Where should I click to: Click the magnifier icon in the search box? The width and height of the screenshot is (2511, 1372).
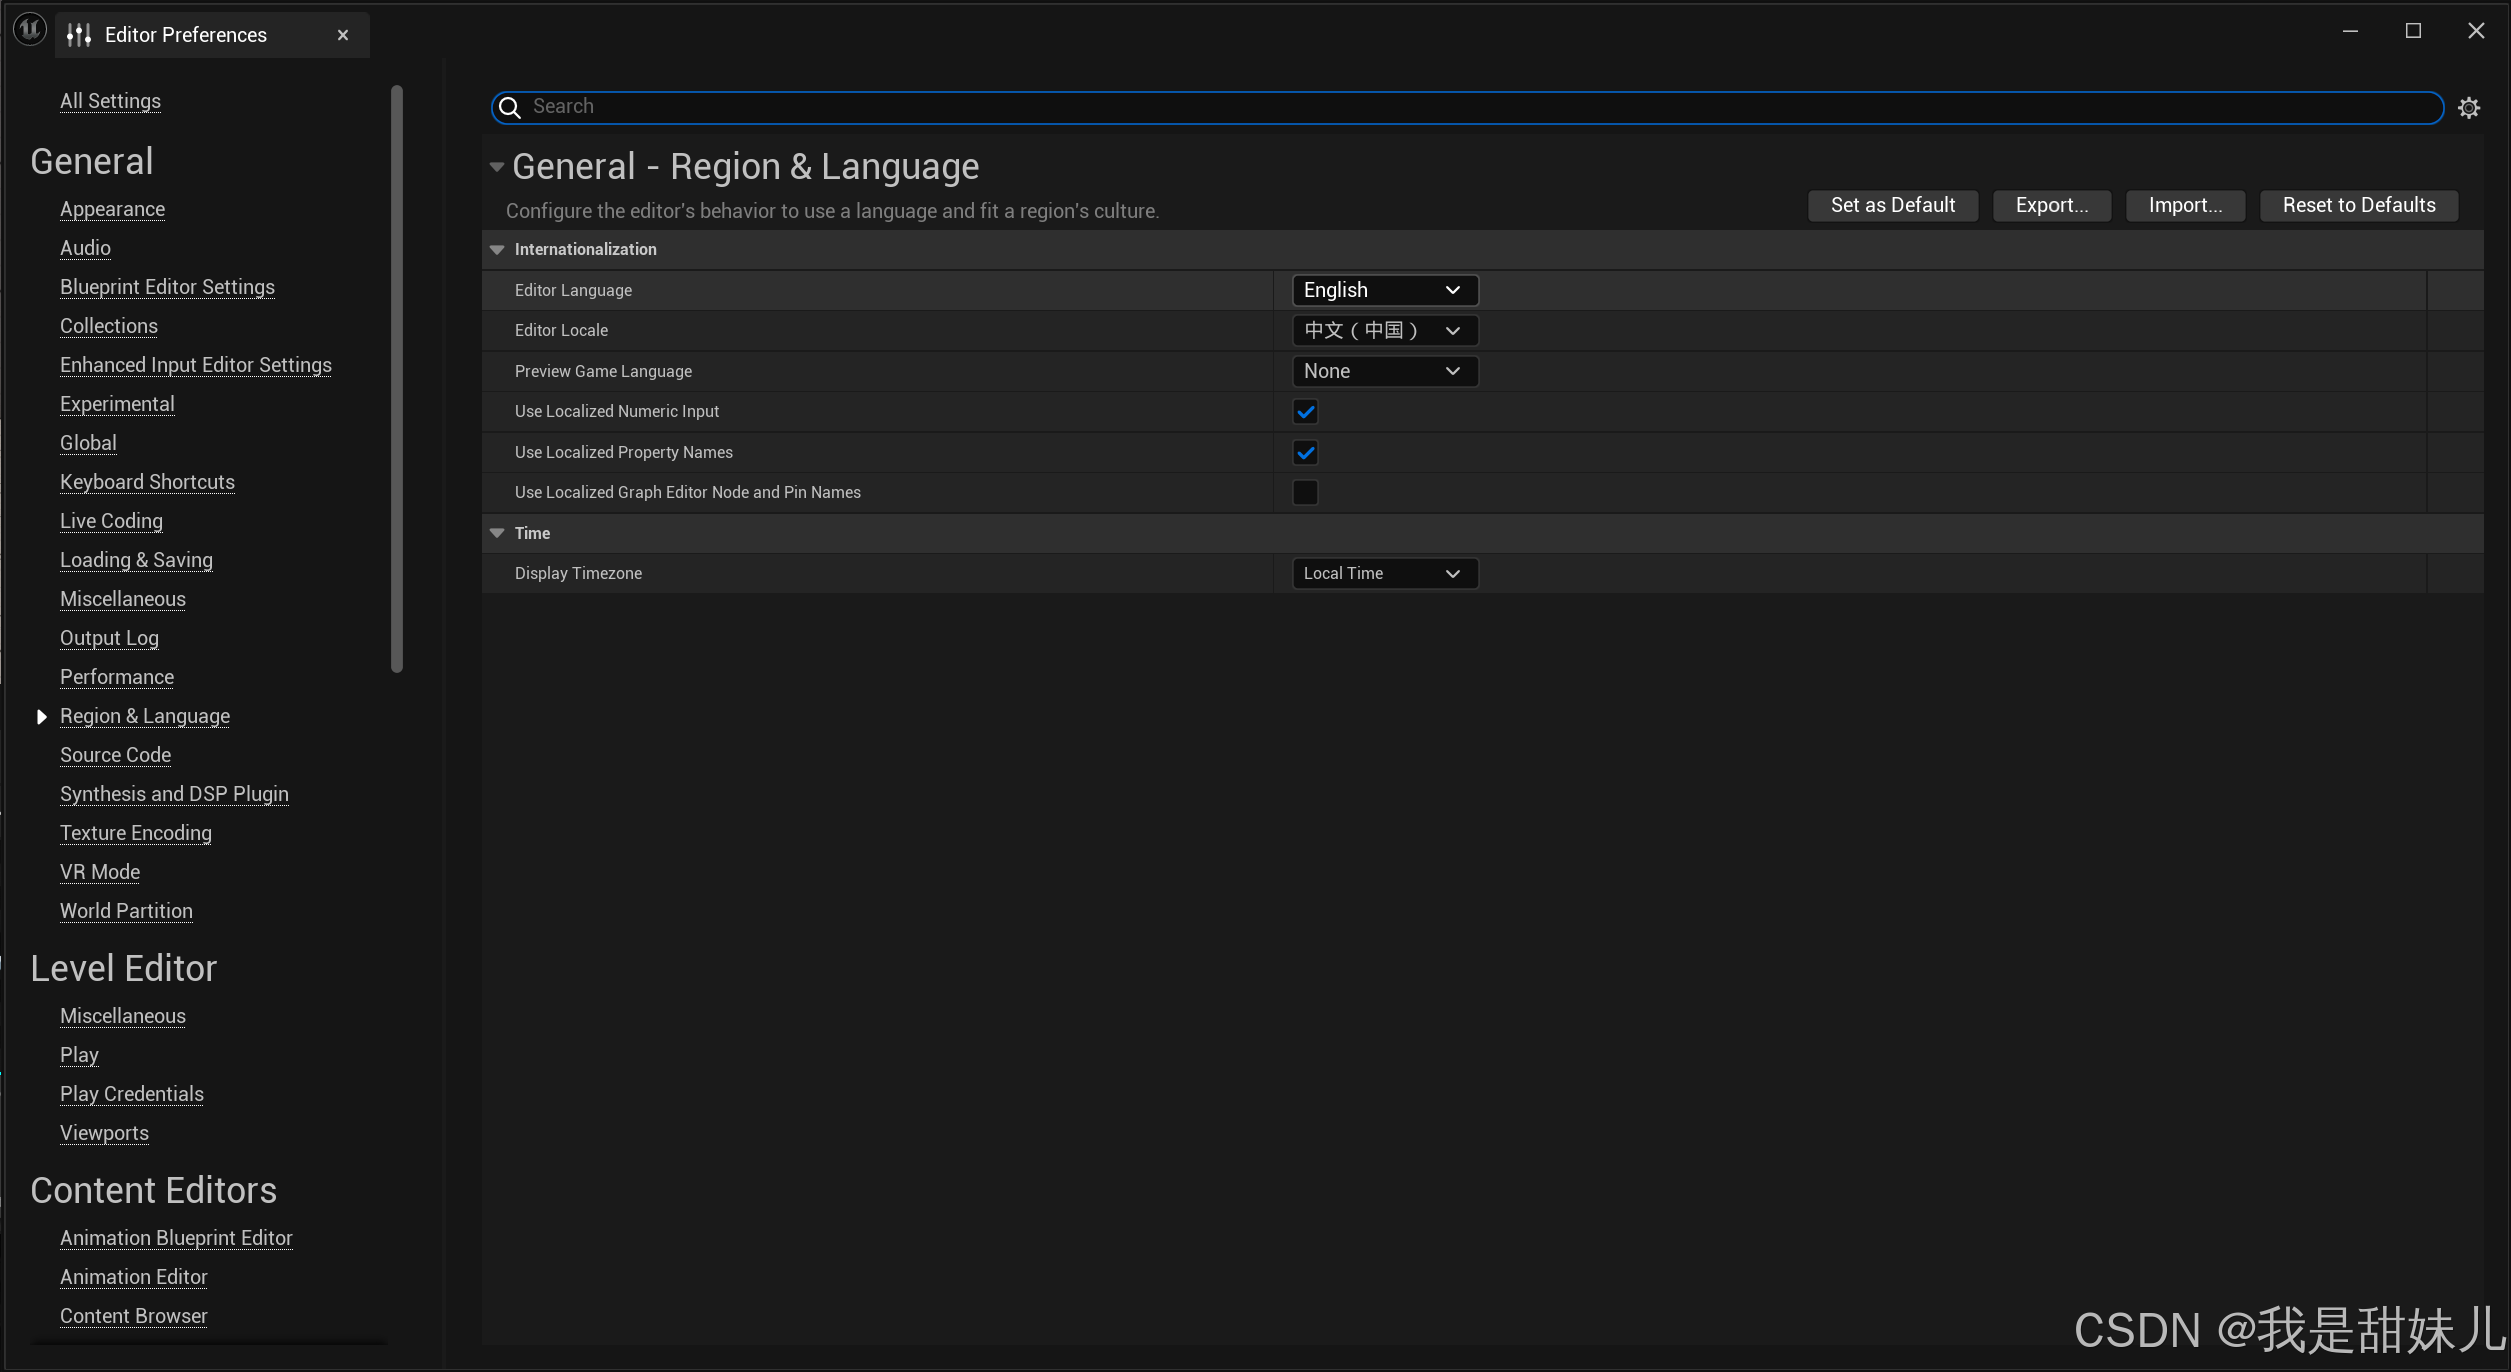click(510, 107)
